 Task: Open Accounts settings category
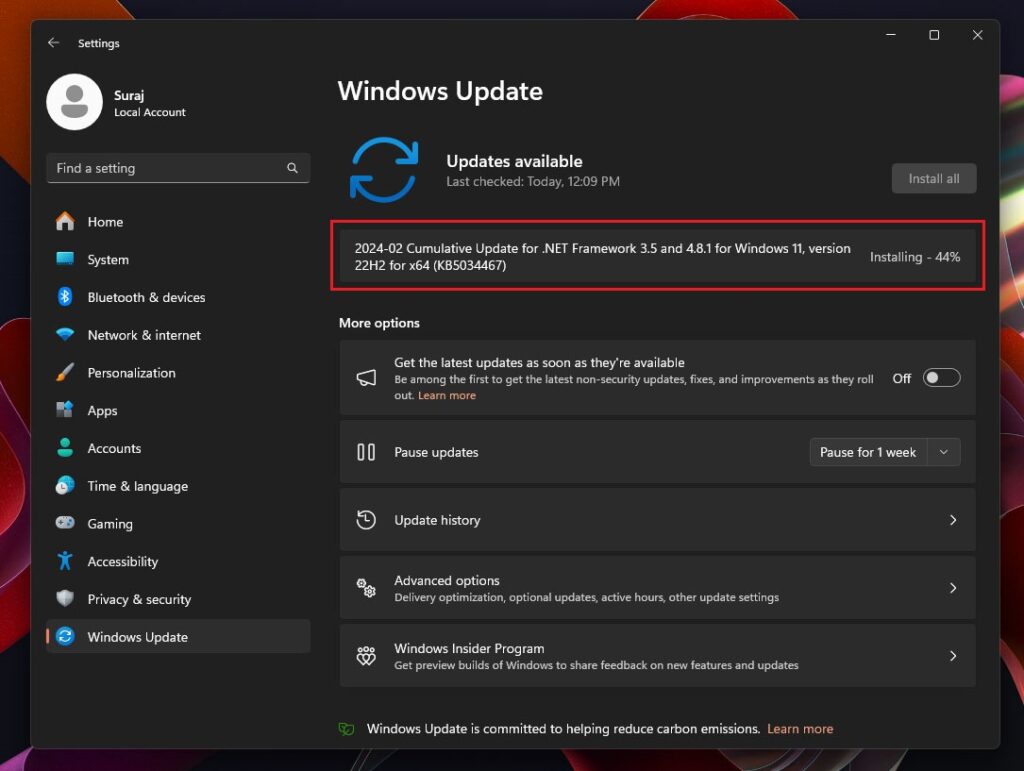tap(178, 448)
